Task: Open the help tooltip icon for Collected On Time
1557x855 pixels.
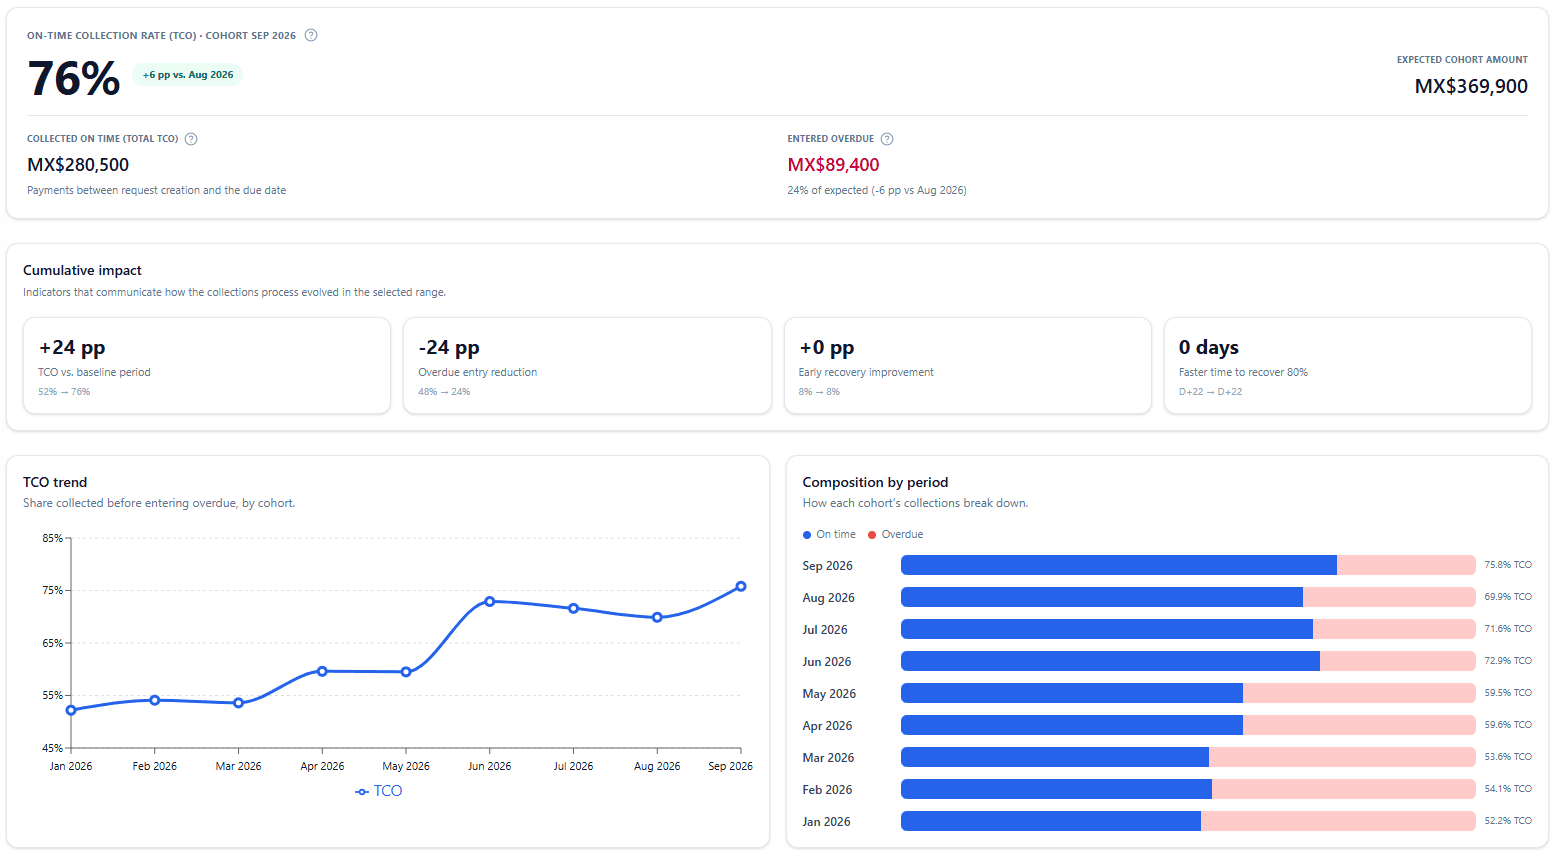Action: [x=191, y=139]
